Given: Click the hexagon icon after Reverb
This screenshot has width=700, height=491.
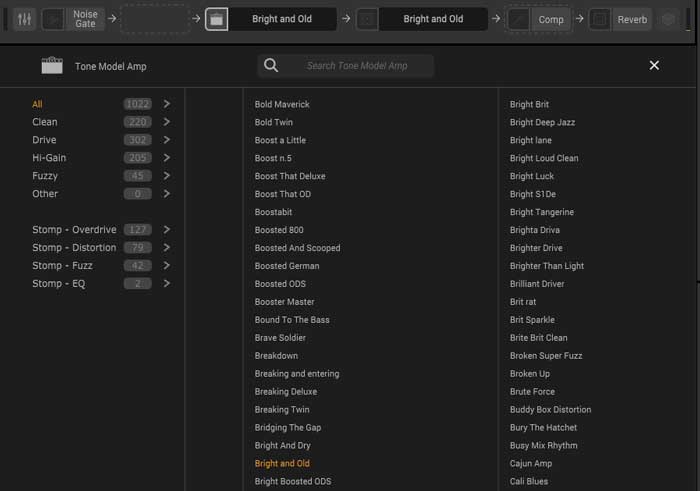Looking at the screenshot, I should pos(668,19).
